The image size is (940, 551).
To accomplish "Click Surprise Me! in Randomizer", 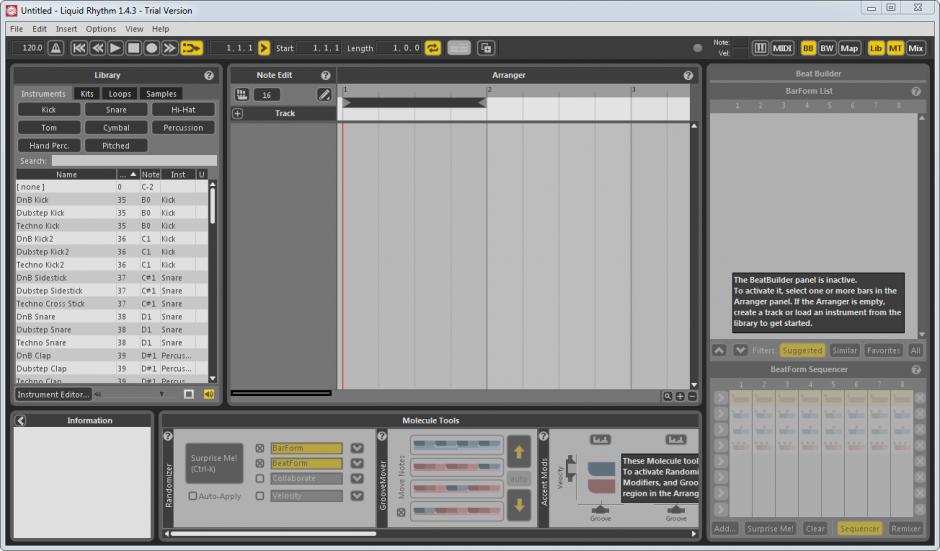I will (x=214, y=463).
